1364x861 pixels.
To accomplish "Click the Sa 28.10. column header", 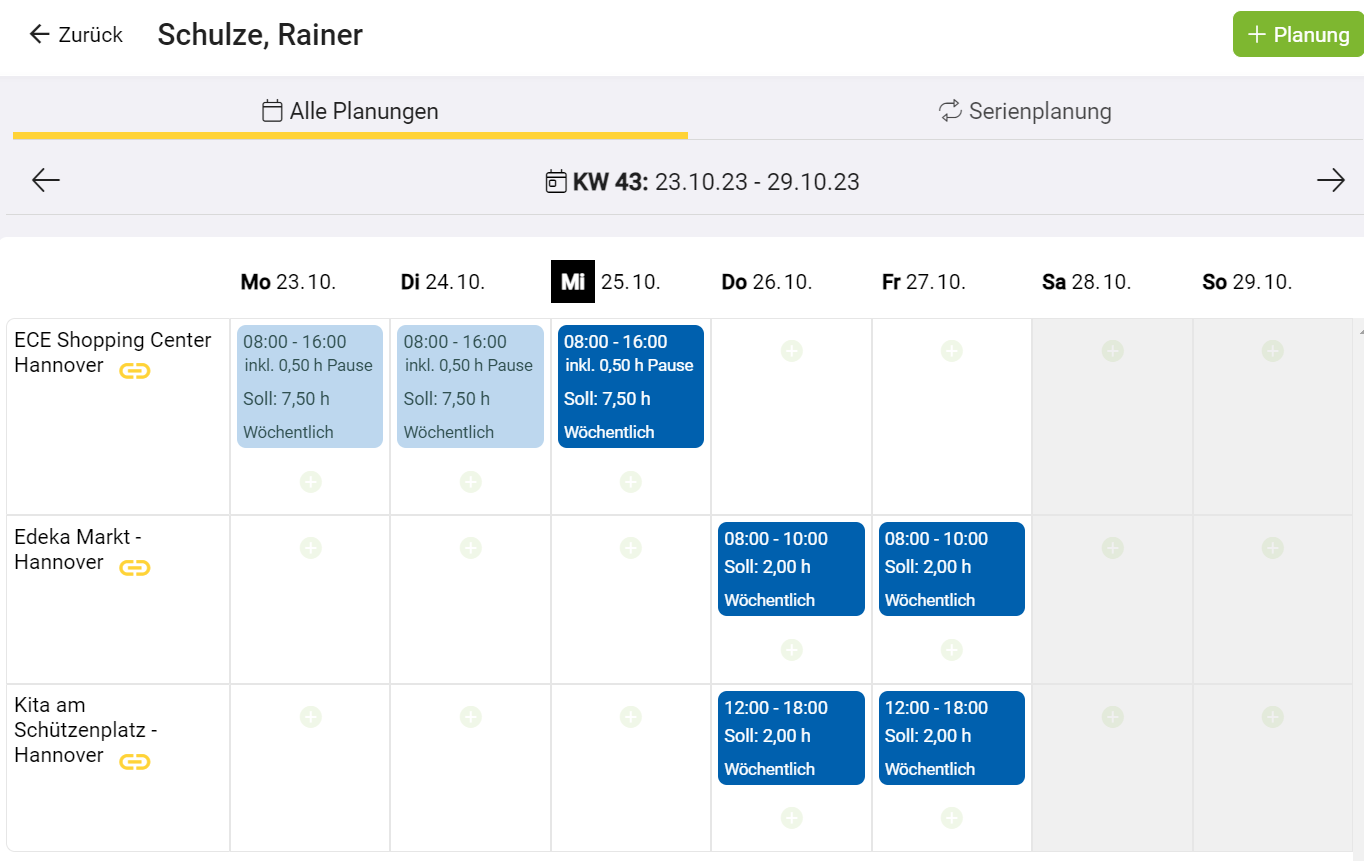I will pyautogui.click(x=1087, y=282).
